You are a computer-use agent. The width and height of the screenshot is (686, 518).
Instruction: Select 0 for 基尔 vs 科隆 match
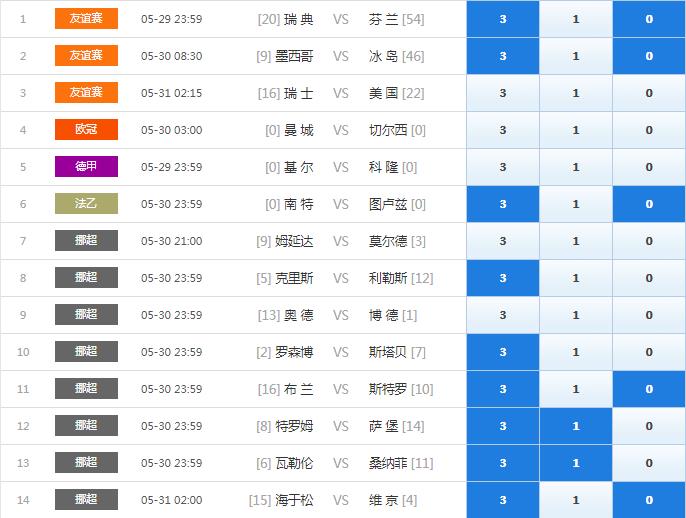649,167
